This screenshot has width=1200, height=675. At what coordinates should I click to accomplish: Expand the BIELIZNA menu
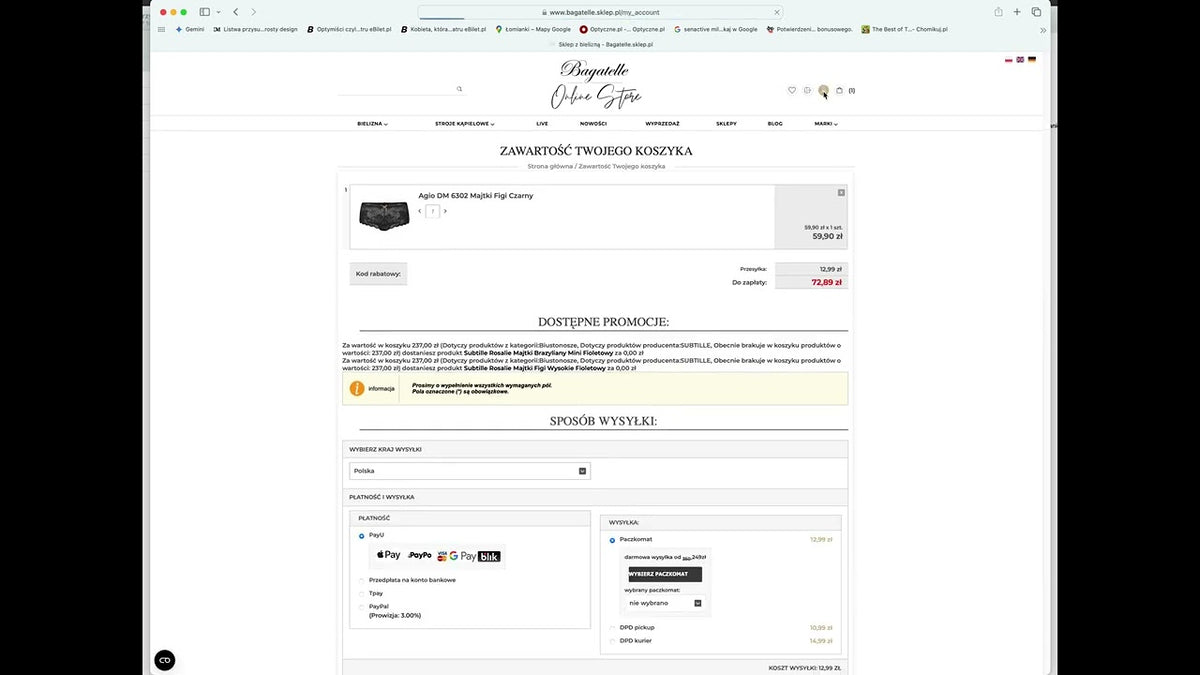372,124
